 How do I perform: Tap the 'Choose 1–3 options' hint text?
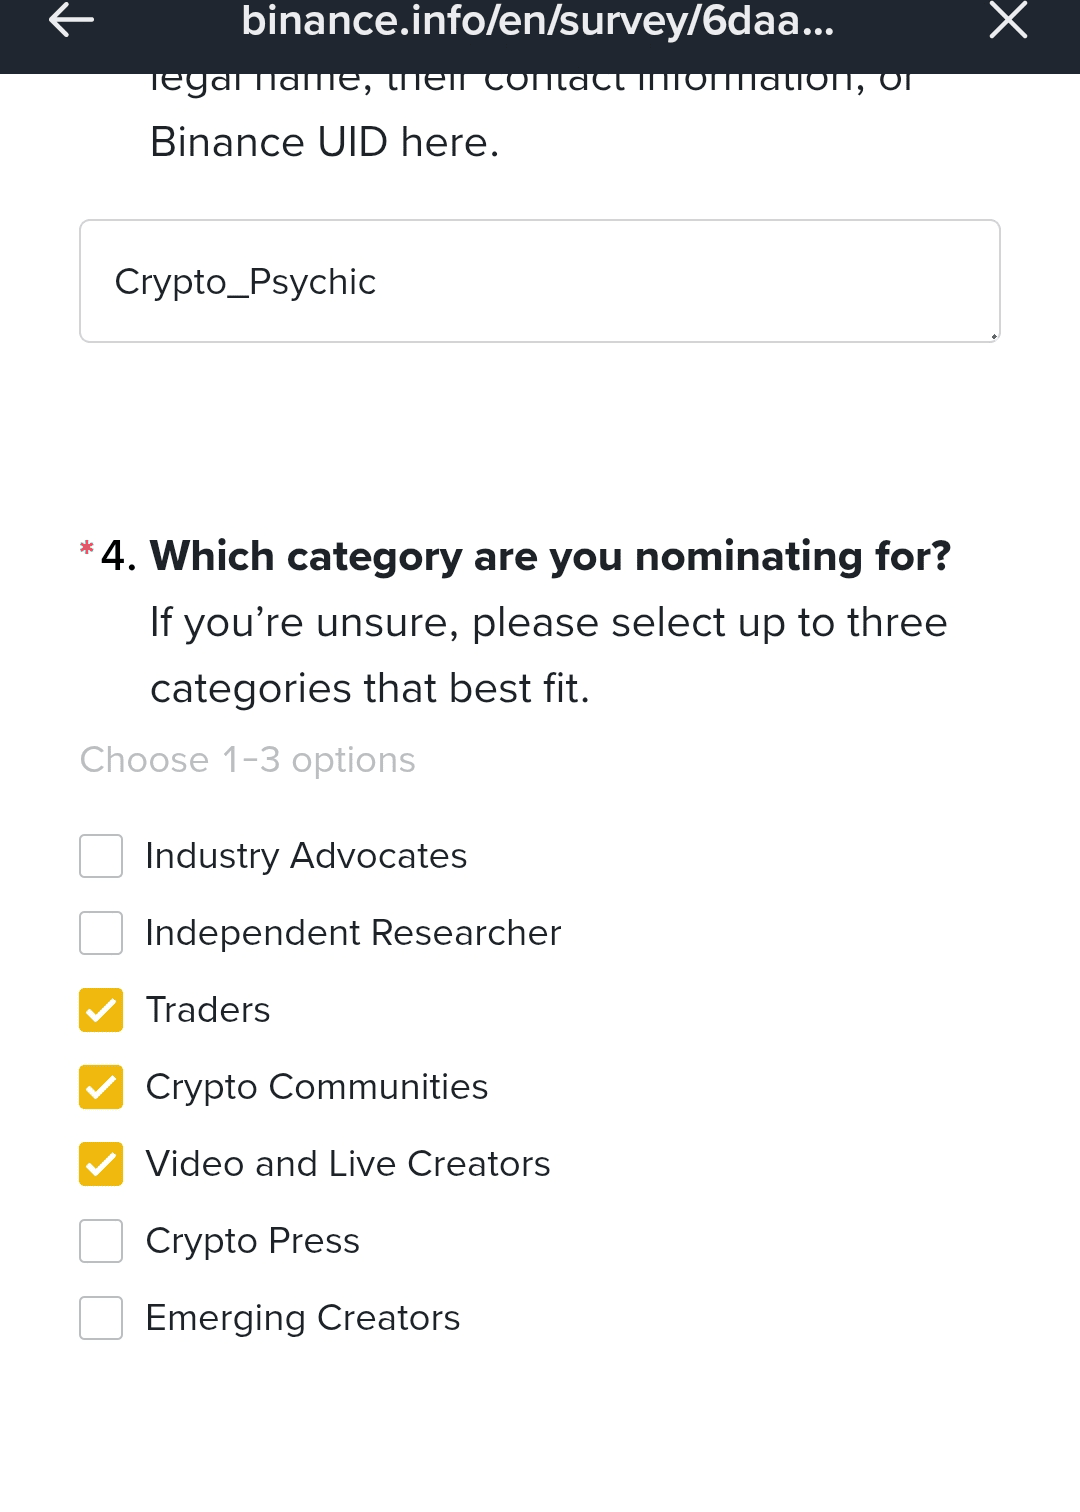tap(248, 760)
